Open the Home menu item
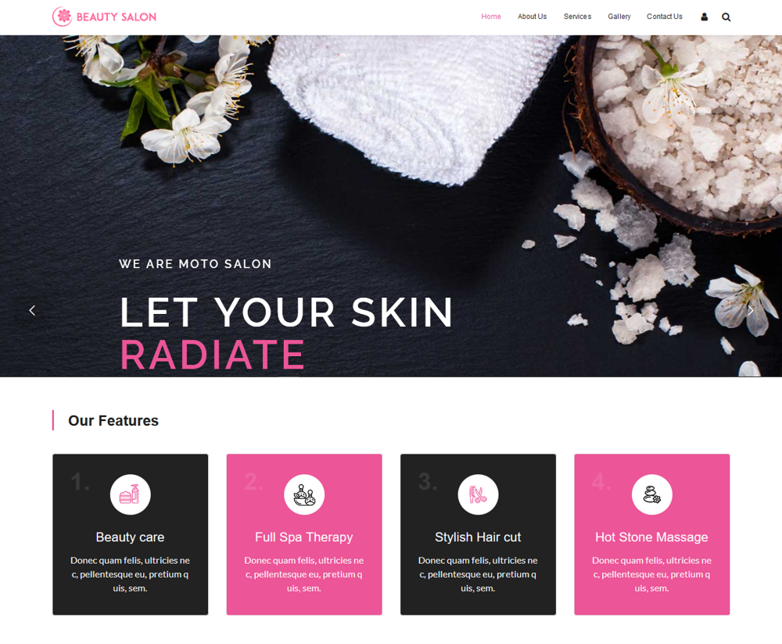This screenshot has width=782, height=644. (491, 16)
